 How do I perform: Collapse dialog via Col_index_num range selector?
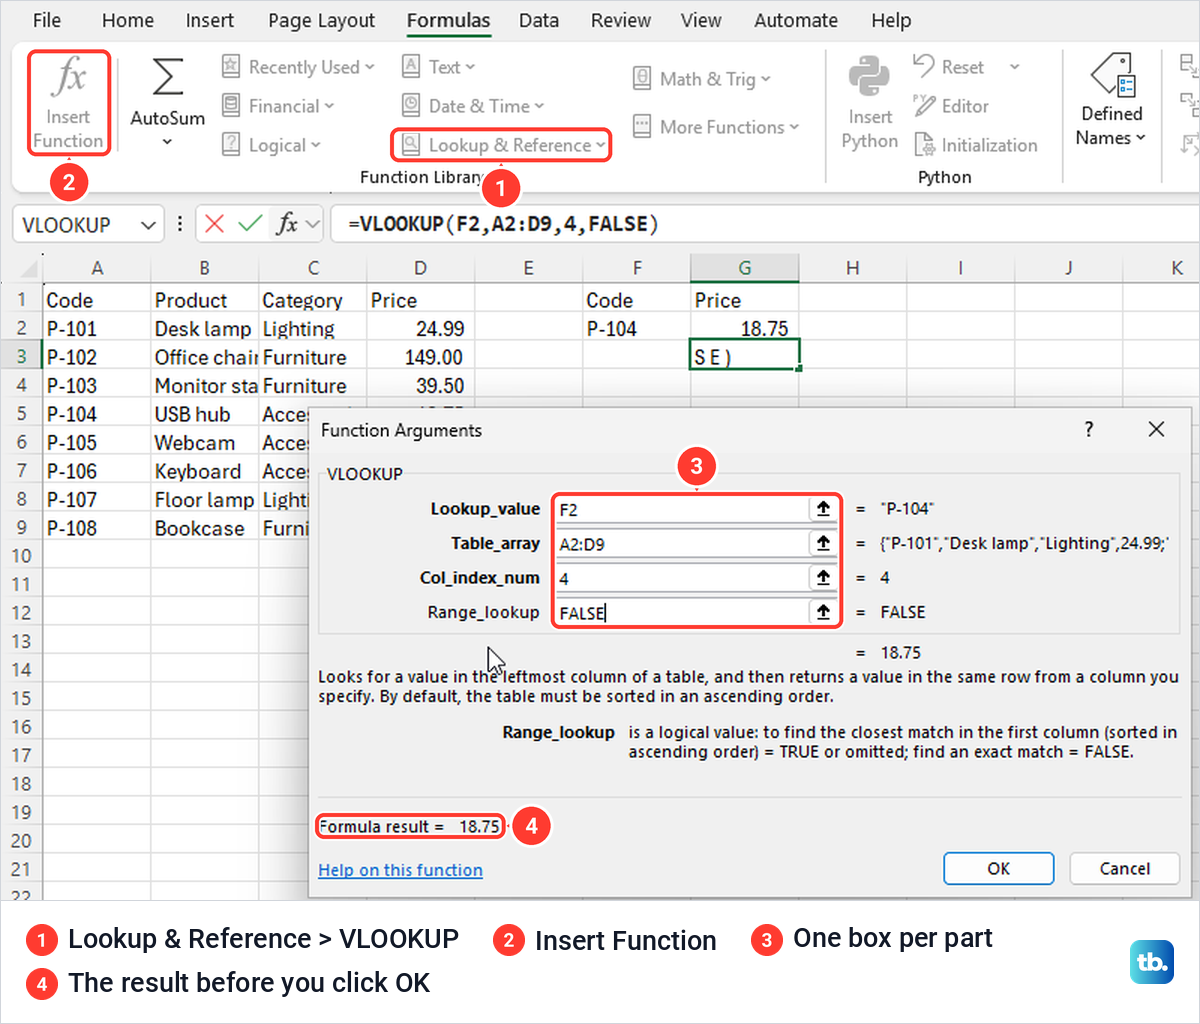[823, 578]
